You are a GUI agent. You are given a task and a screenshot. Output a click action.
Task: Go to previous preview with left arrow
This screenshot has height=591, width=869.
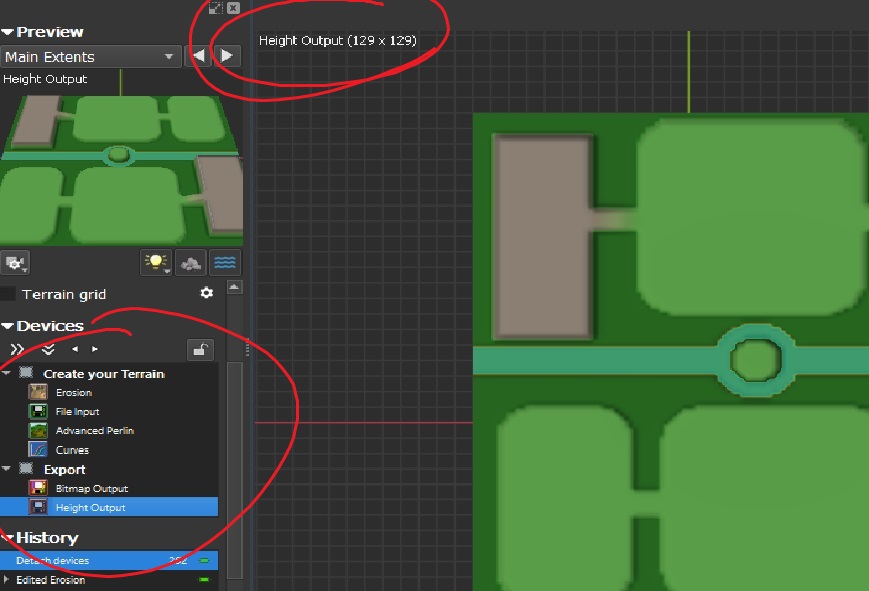pos(198,55)
